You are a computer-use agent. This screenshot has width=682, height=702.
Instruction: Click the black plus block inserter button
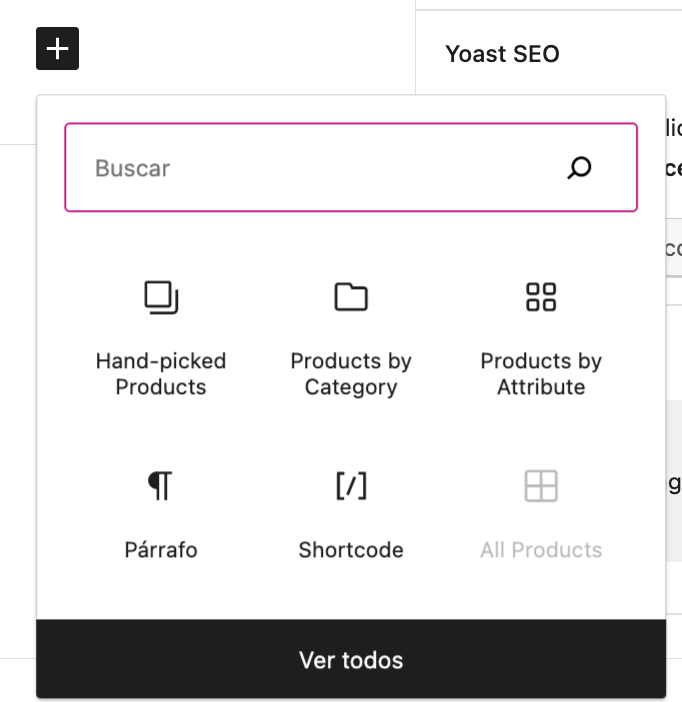click(57, 48)
